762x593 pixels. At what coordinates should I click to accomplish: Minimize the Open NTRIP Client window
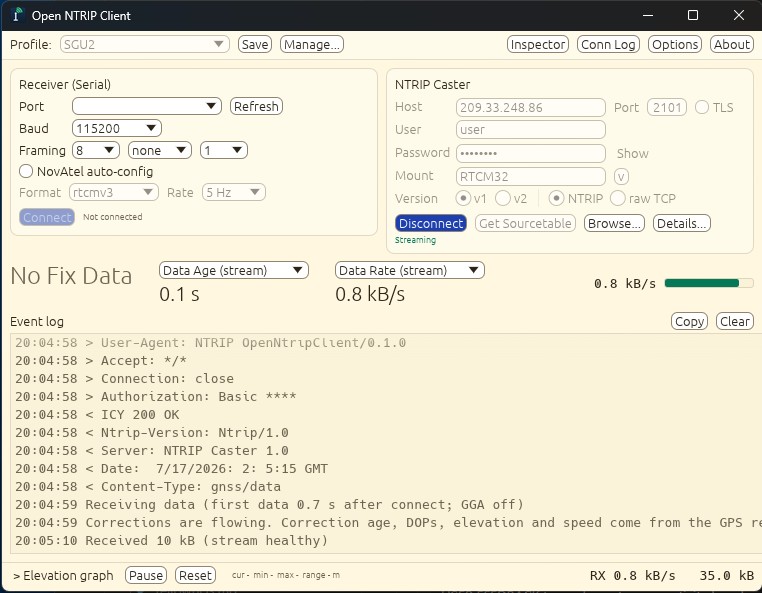(648, 15)
